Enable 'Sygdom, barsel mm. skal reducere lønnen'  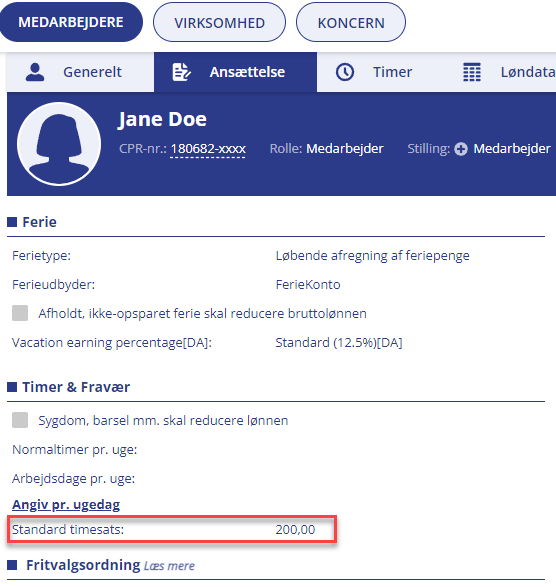[20, 420]
